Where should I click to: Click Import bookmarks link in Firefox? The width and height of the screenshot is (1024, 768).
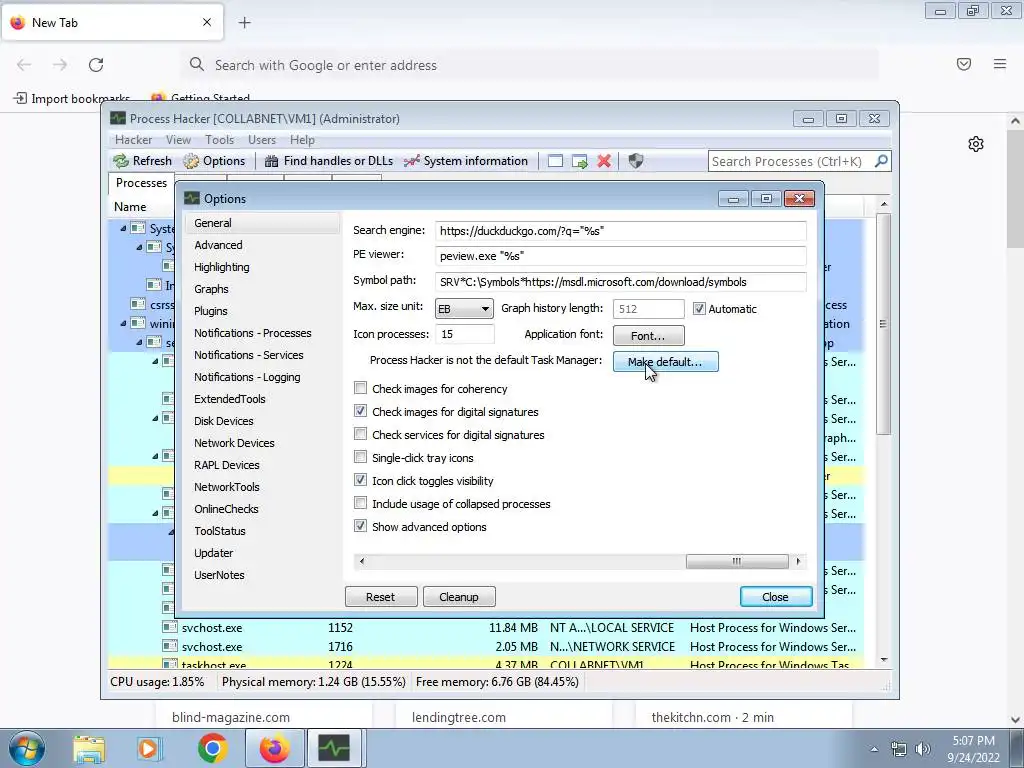click(72, 98)
